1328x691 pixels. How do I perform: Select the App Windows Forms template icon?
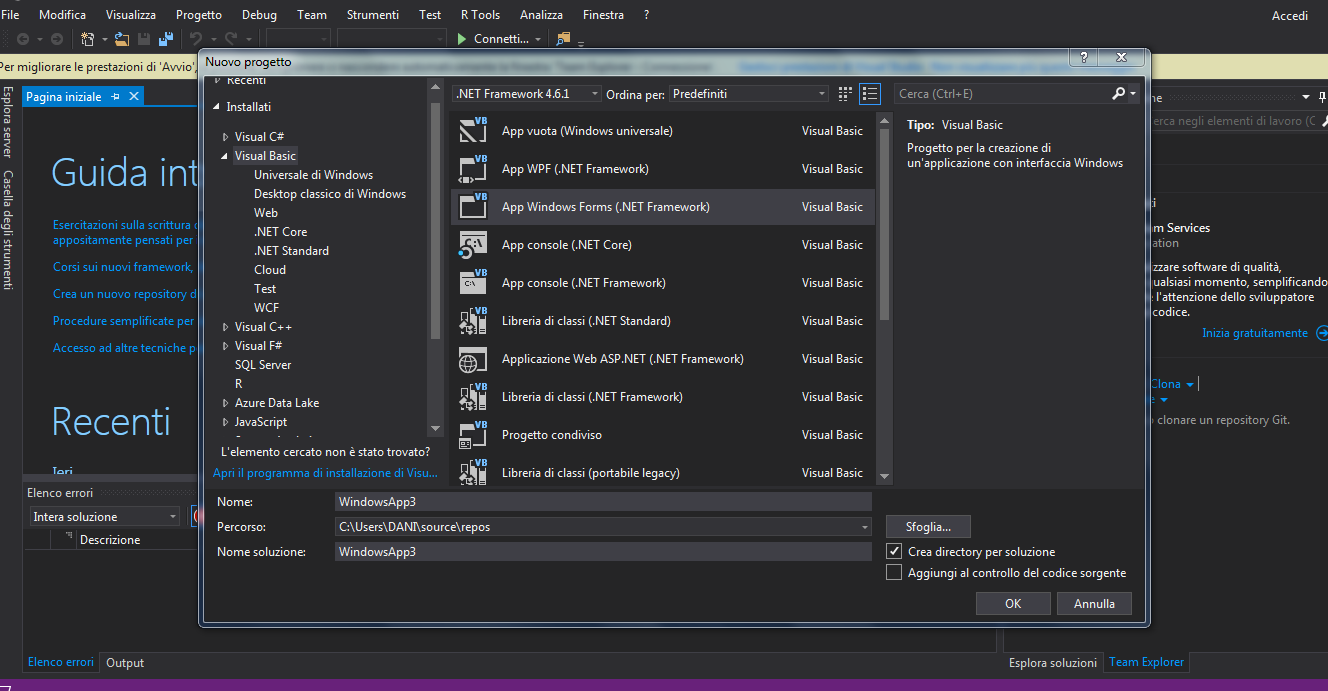point(472,206)
